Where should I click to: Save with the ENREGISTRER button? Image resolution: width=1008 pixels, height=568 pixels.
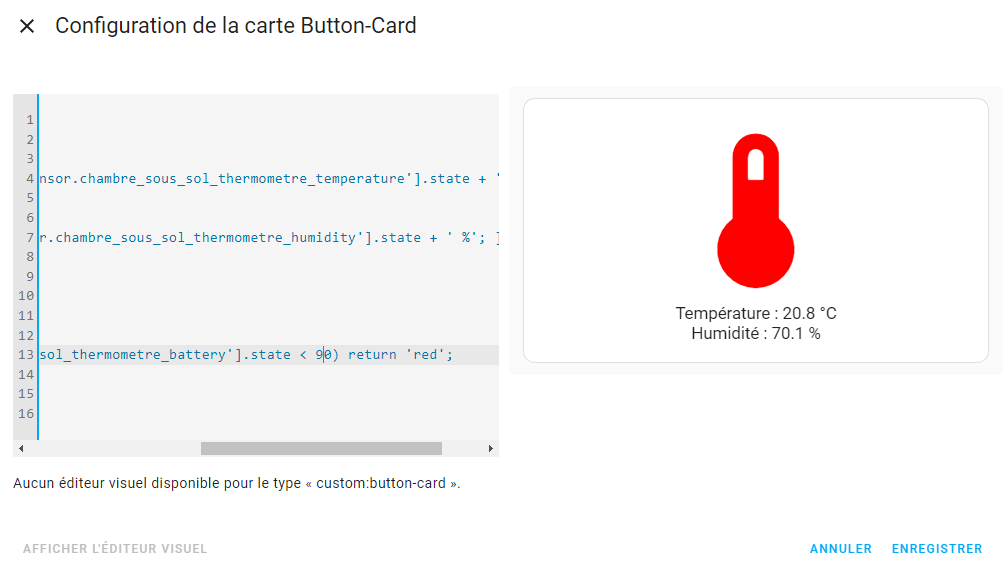[936, 549]
